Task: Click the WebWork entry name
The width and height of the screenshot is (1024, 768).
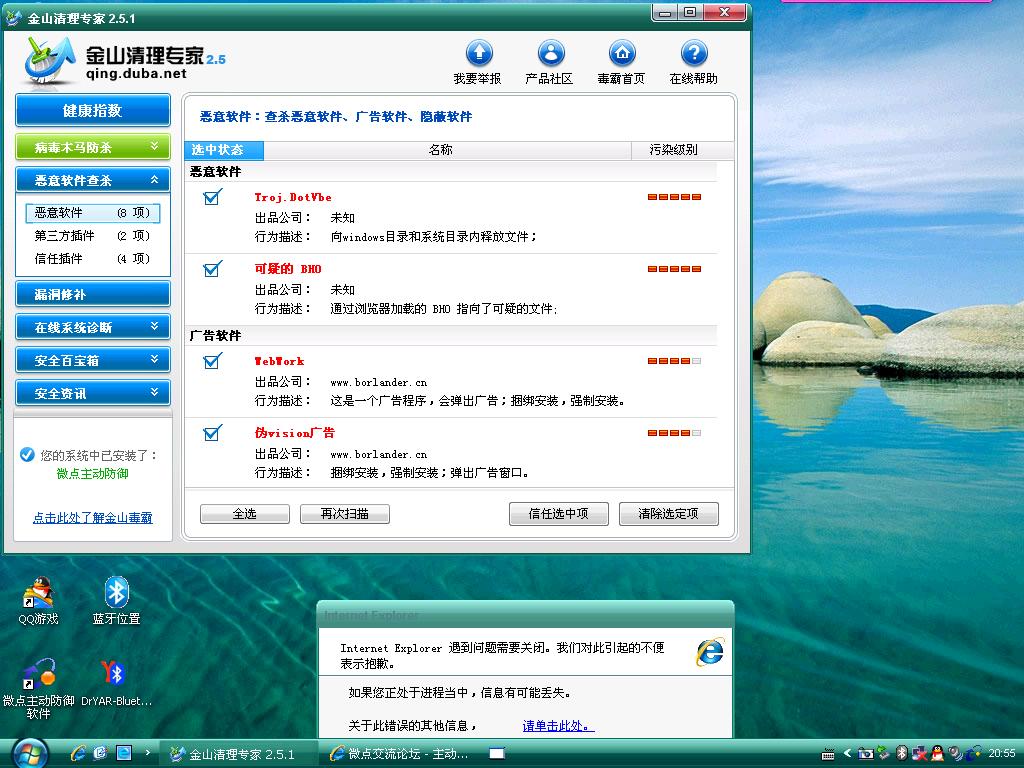Action: pyautogui.click(x=280, y=361)
